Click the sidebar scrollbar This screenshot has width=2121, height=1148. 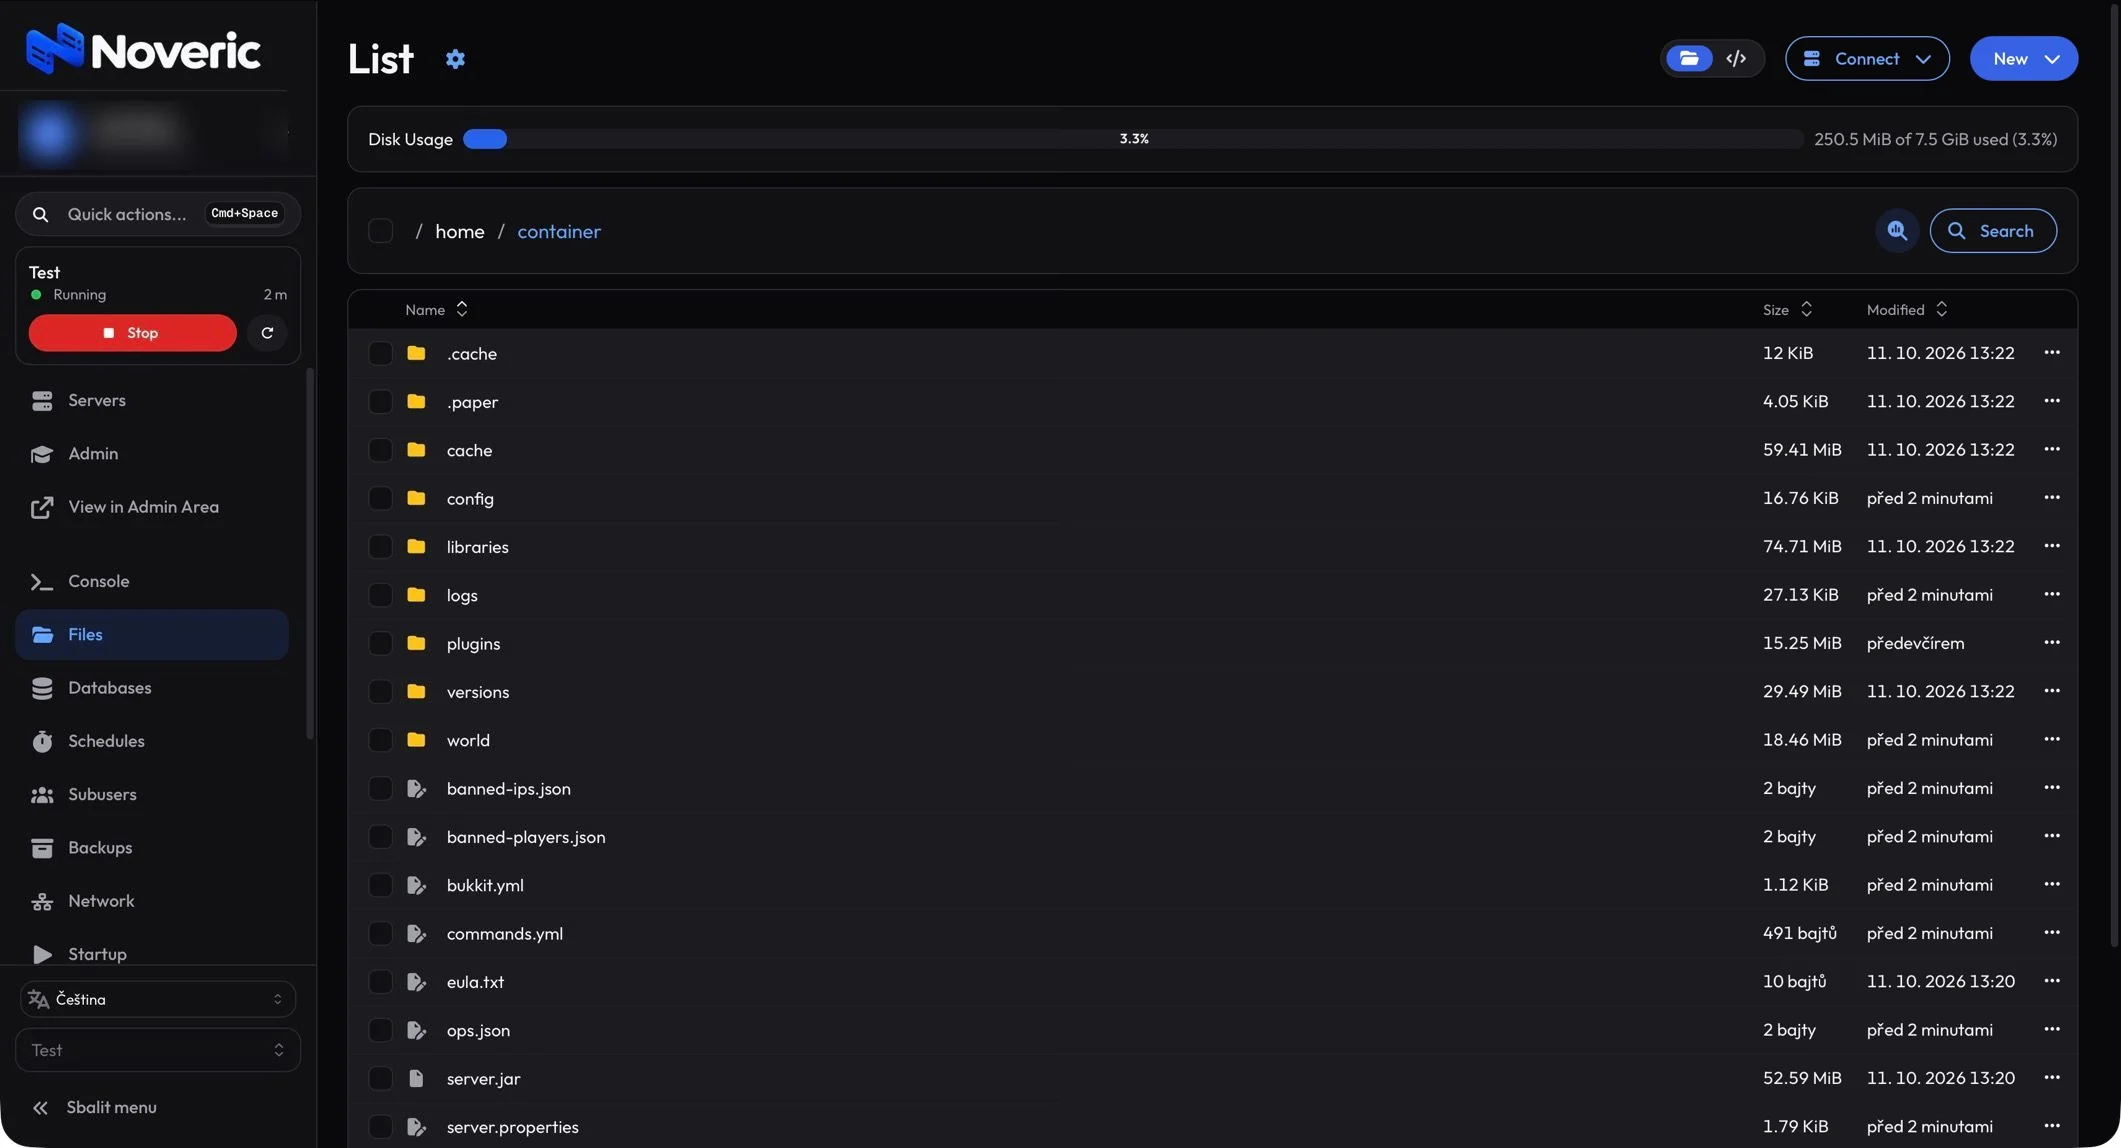coord(310,553)
